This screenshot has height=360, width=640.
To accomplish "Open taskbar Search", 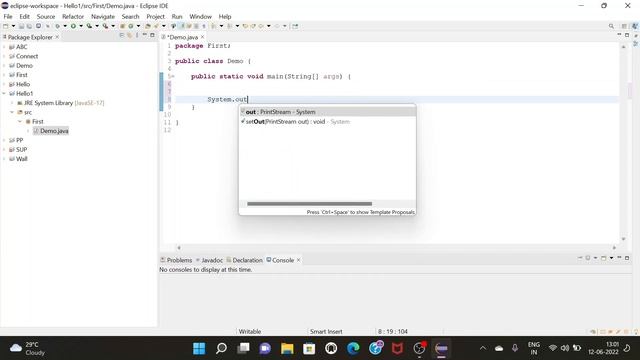I will coord(221,348).
